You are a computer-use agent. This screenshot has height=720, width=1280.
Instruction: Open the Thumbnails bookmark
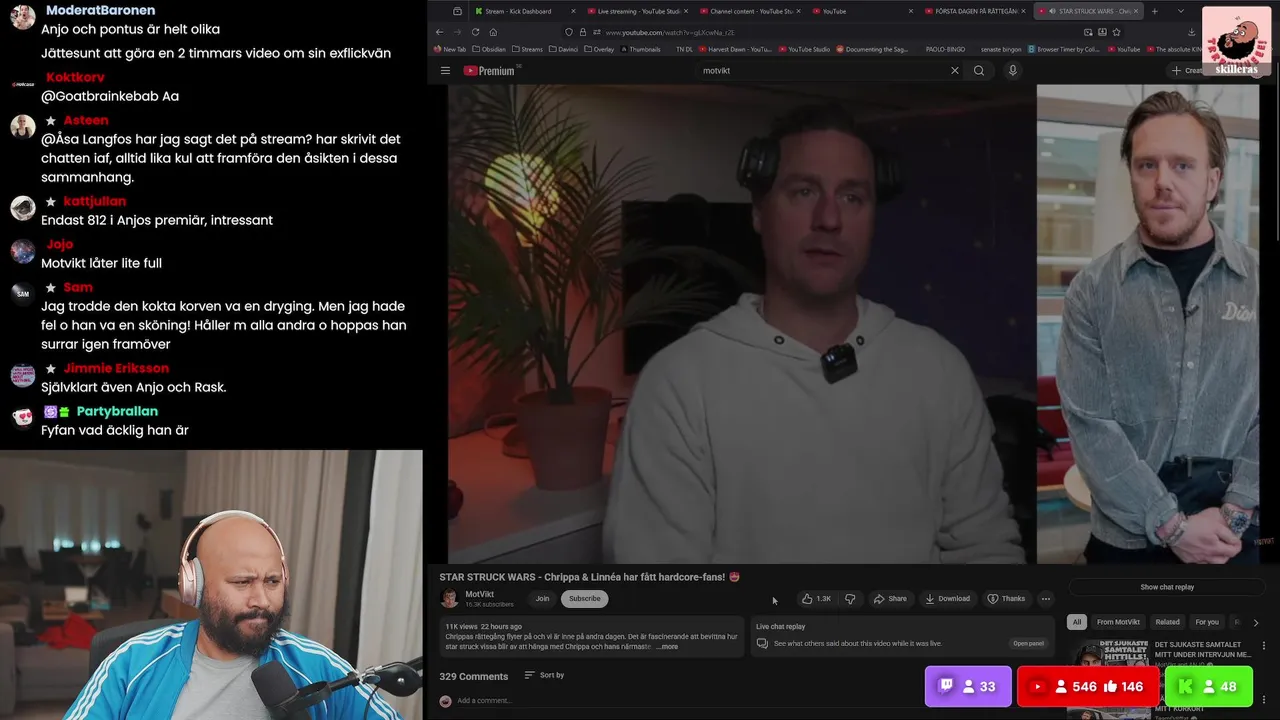(x=640, y=49)
